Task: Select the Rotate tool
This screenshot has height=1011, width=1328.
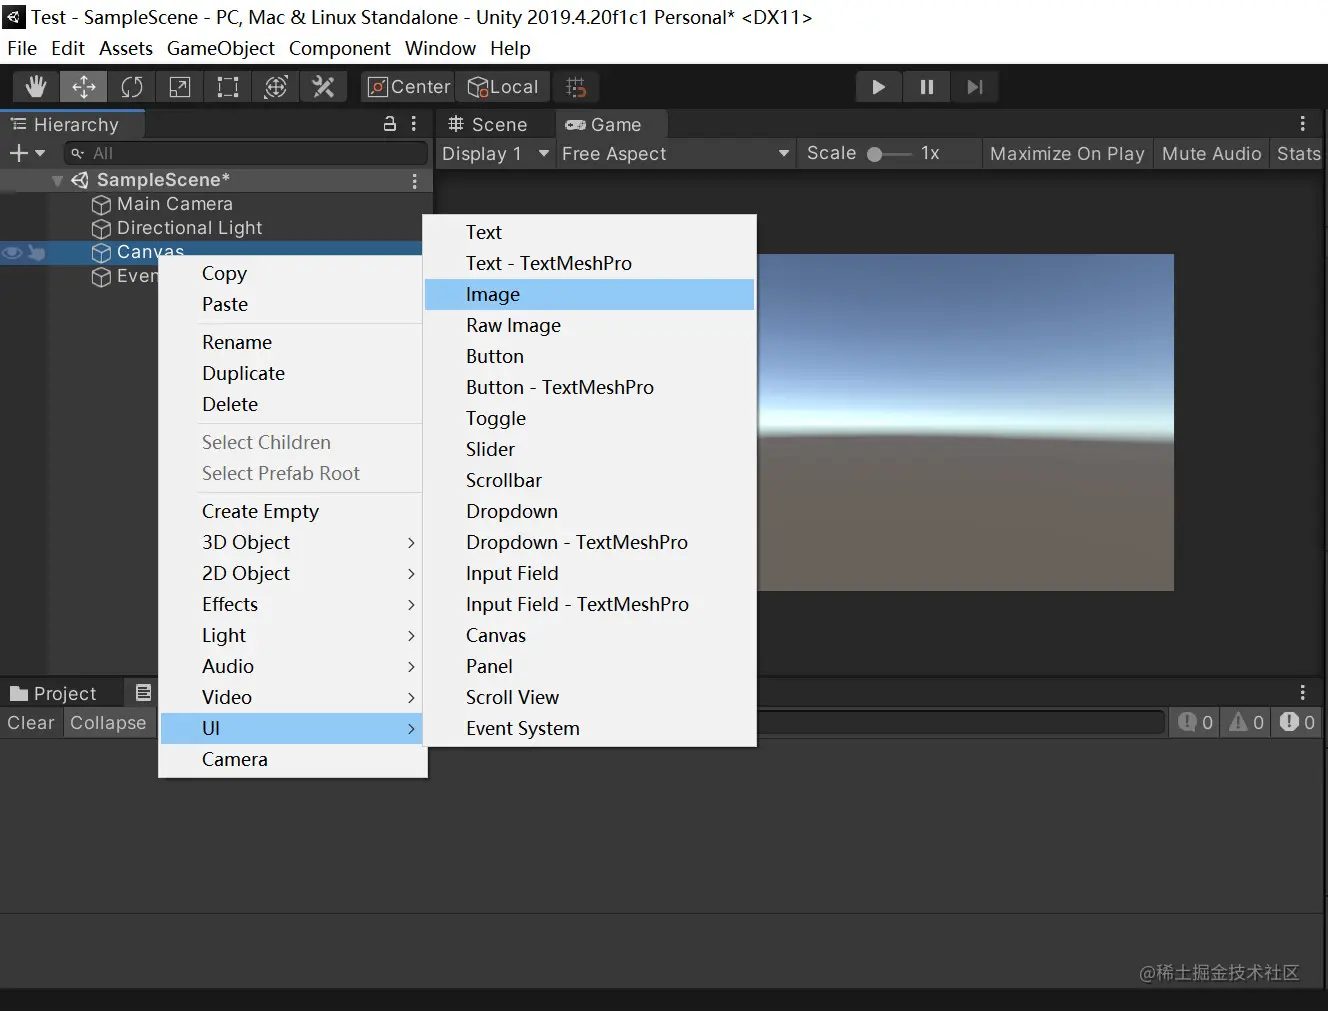Action: coord(132,87)
